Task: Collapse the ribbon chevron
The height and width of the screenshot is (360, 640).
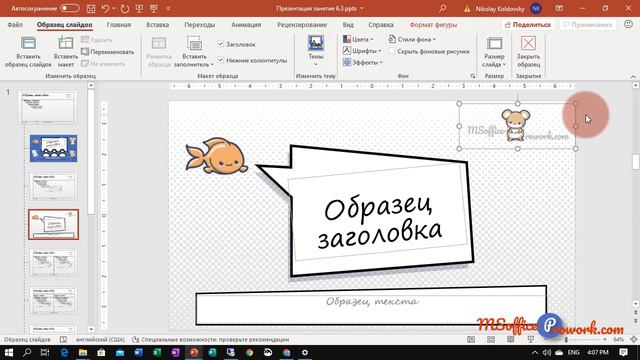Action: [x=633, y=76]
